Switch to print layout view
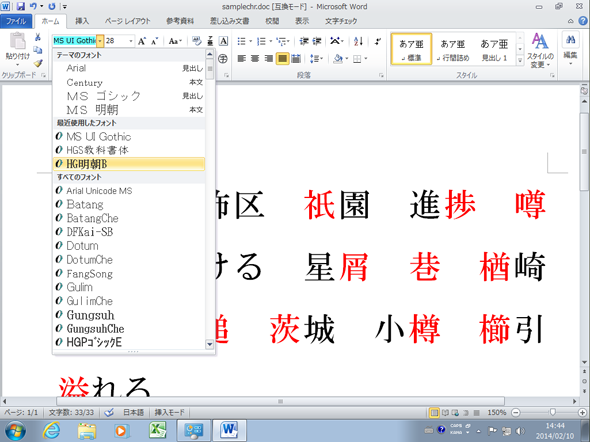The width and height of the screenshot is (590, 442). point(434,413)
